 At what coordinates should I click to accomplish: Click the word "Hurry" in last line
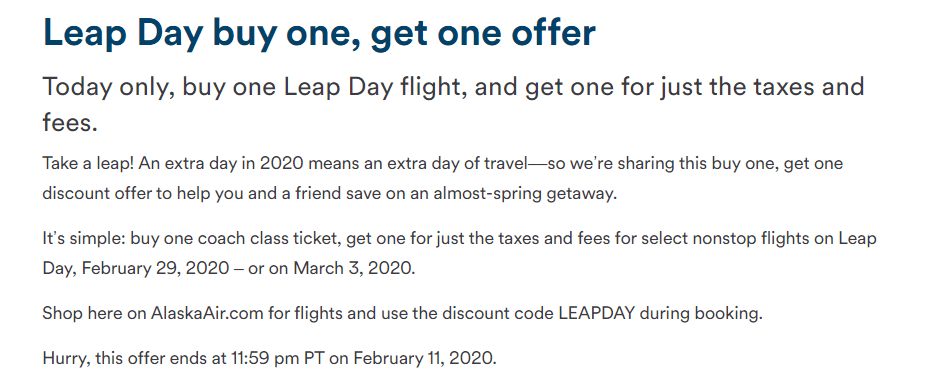coord(66,358)
